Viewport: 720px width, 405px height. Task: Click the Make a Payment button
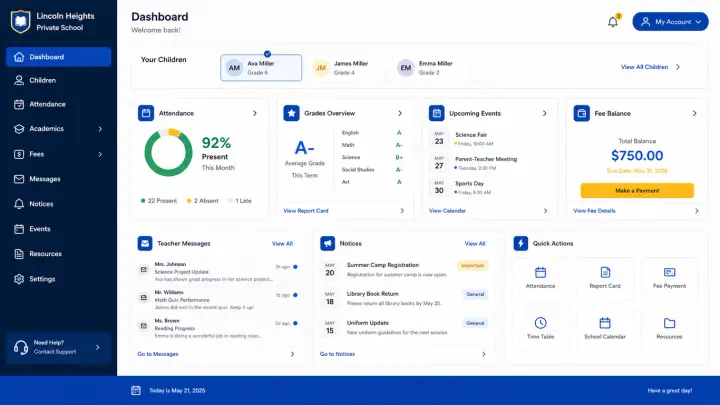pyautogui.click(x=637, y=191)
